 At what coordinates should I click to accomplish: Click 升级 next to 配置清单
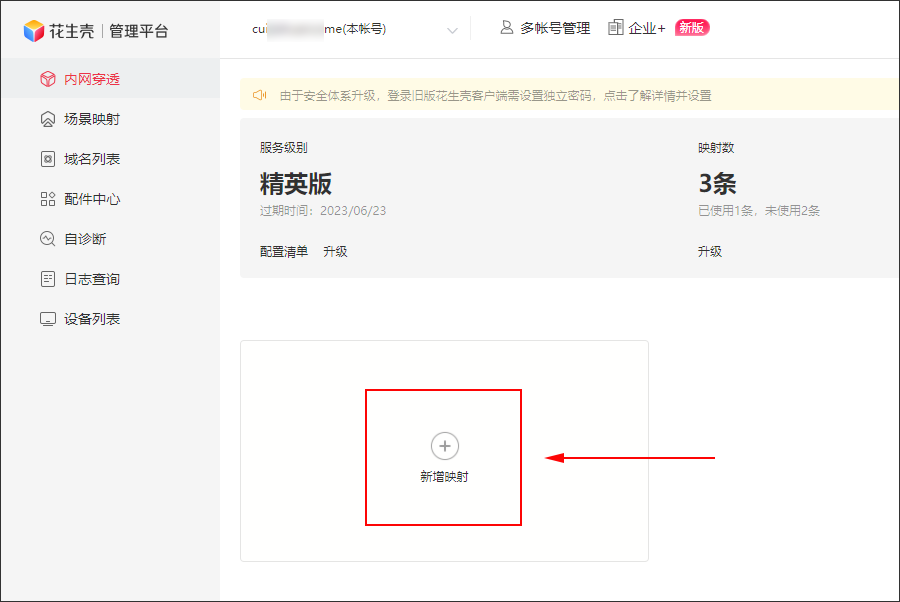point(335,252)
